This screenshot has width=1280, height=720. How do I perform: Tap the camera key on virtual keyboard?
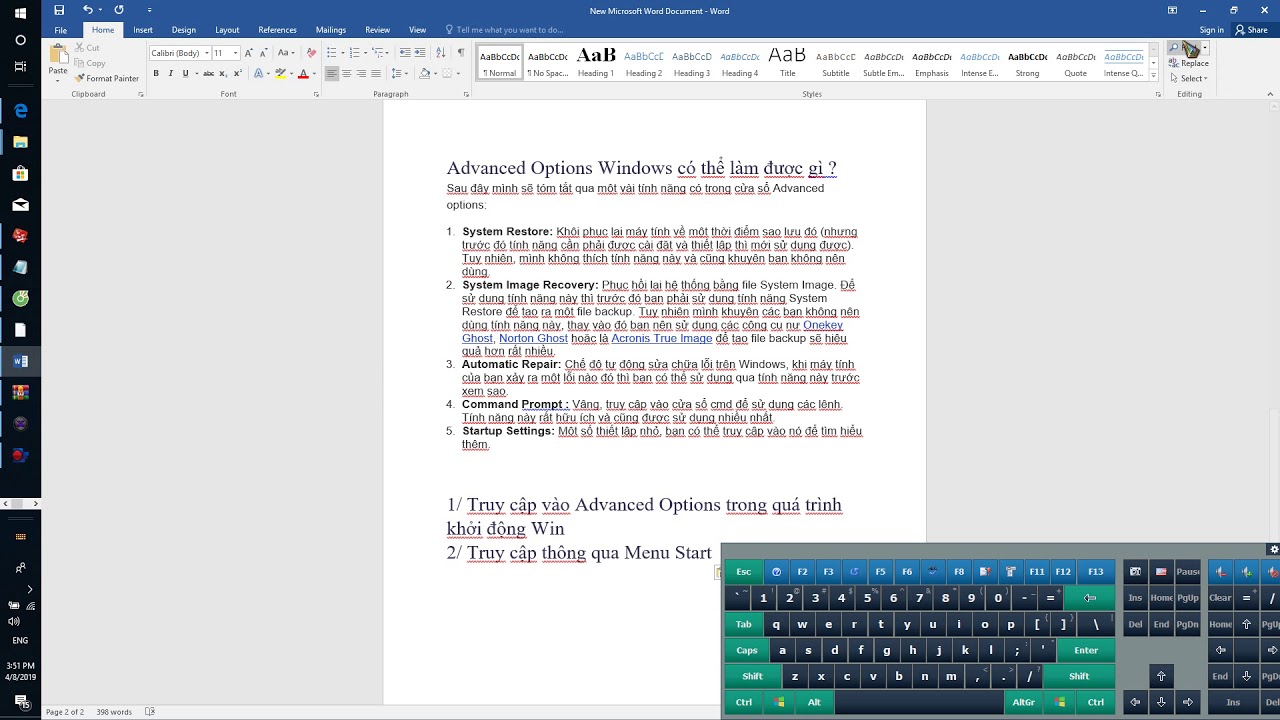pos(1135,572)
